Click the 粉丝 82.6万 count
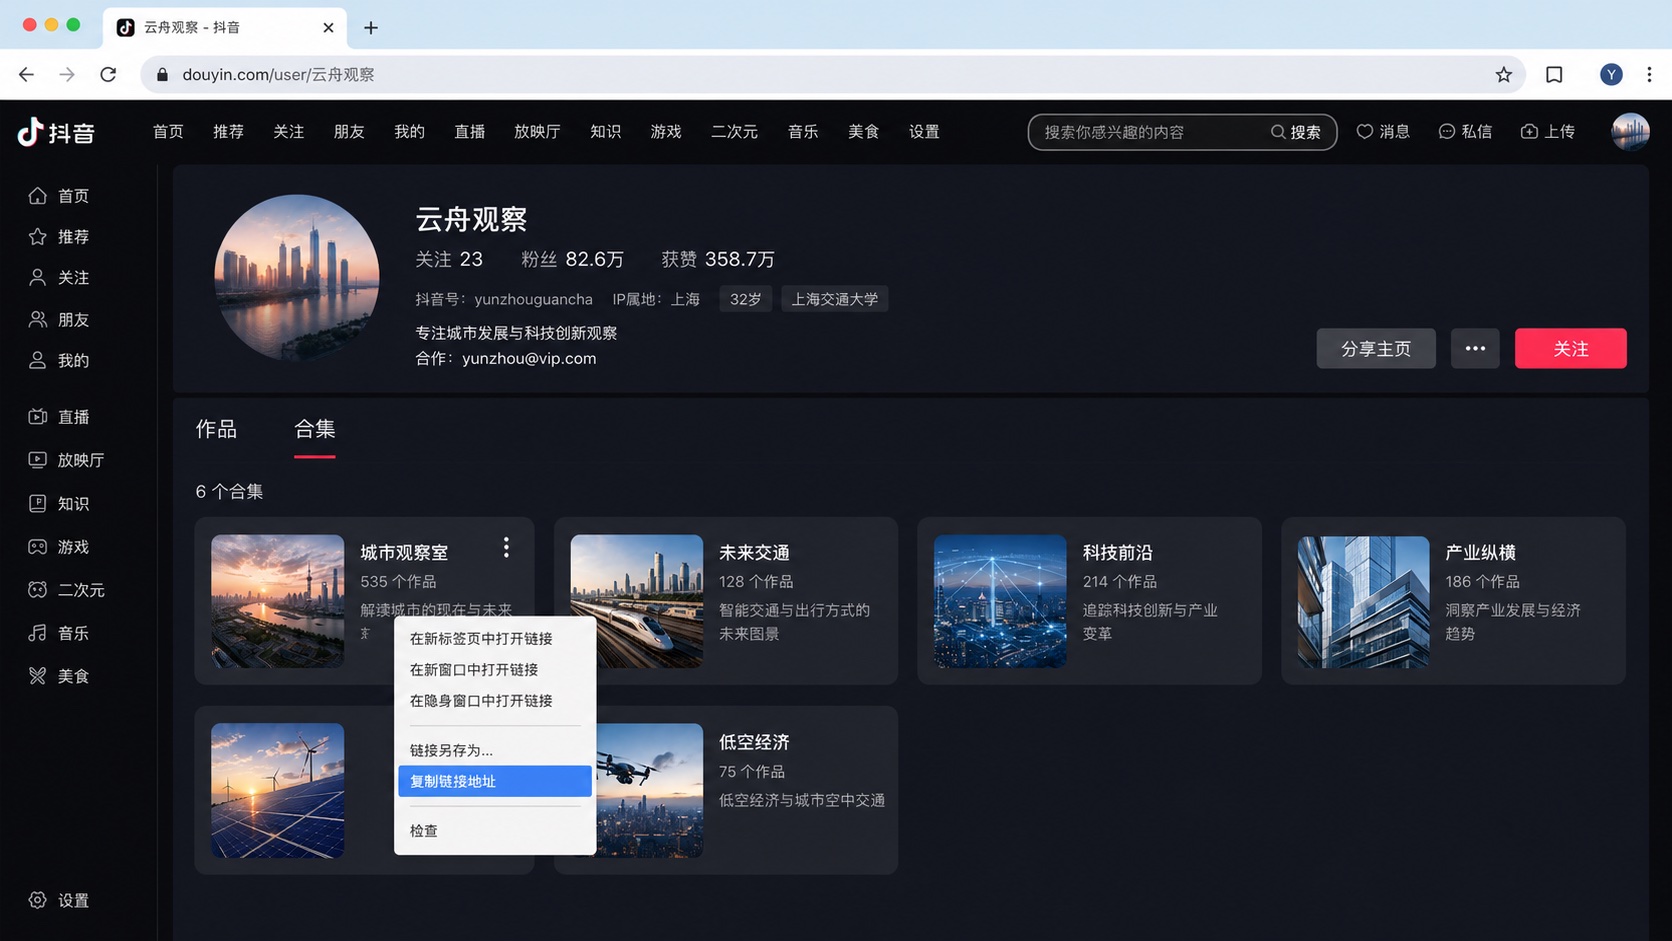This screenshot has width=1672, height=941. tap(572, 259)
